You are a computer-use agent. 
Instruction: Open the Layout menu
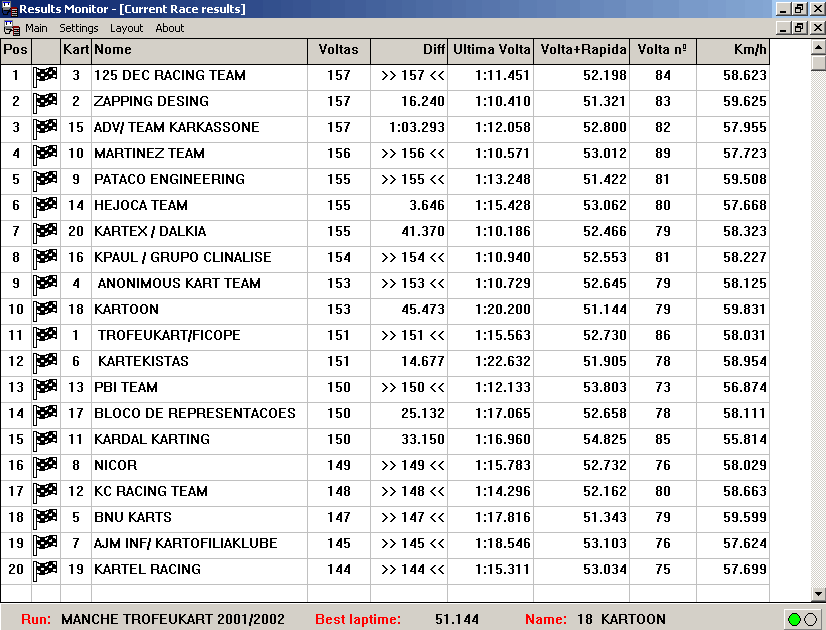[x=127, y=28]
